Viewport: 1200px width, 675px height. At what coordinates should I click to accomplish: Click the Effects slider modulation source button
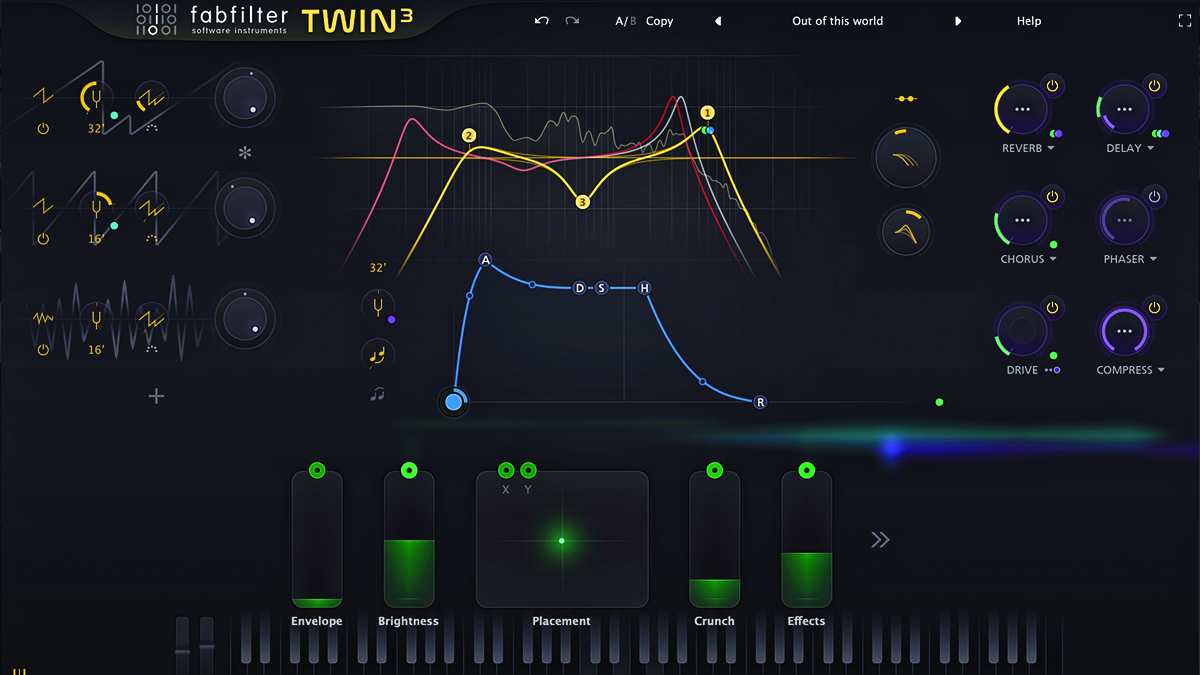(806, 470)
